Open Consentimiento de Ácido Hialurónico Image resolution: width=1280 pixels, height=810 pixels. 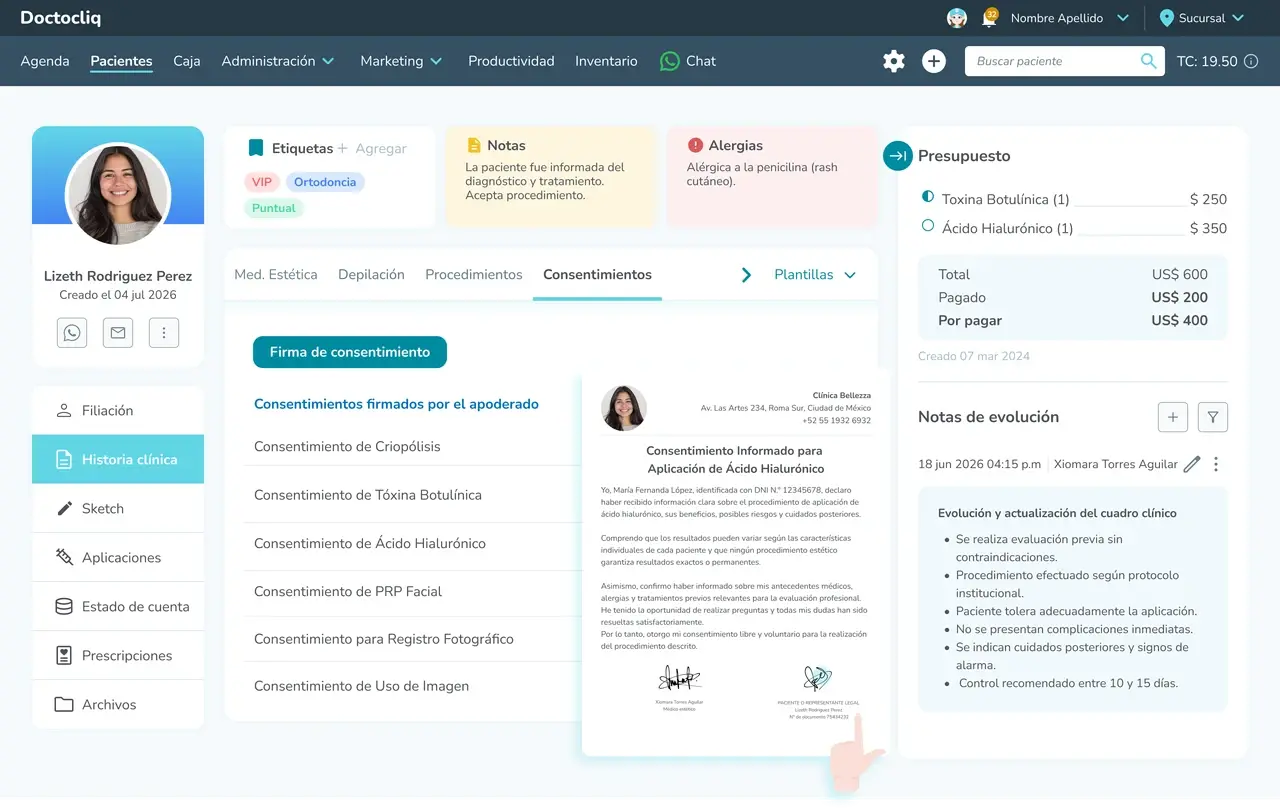coord(370,543)
